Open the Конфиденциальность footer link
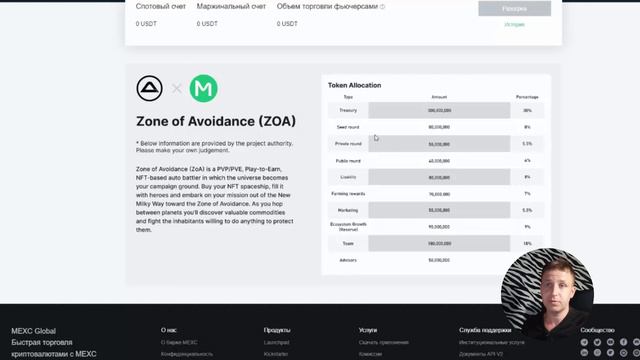This screenshot has width=640, height=360. pos(187,354)
